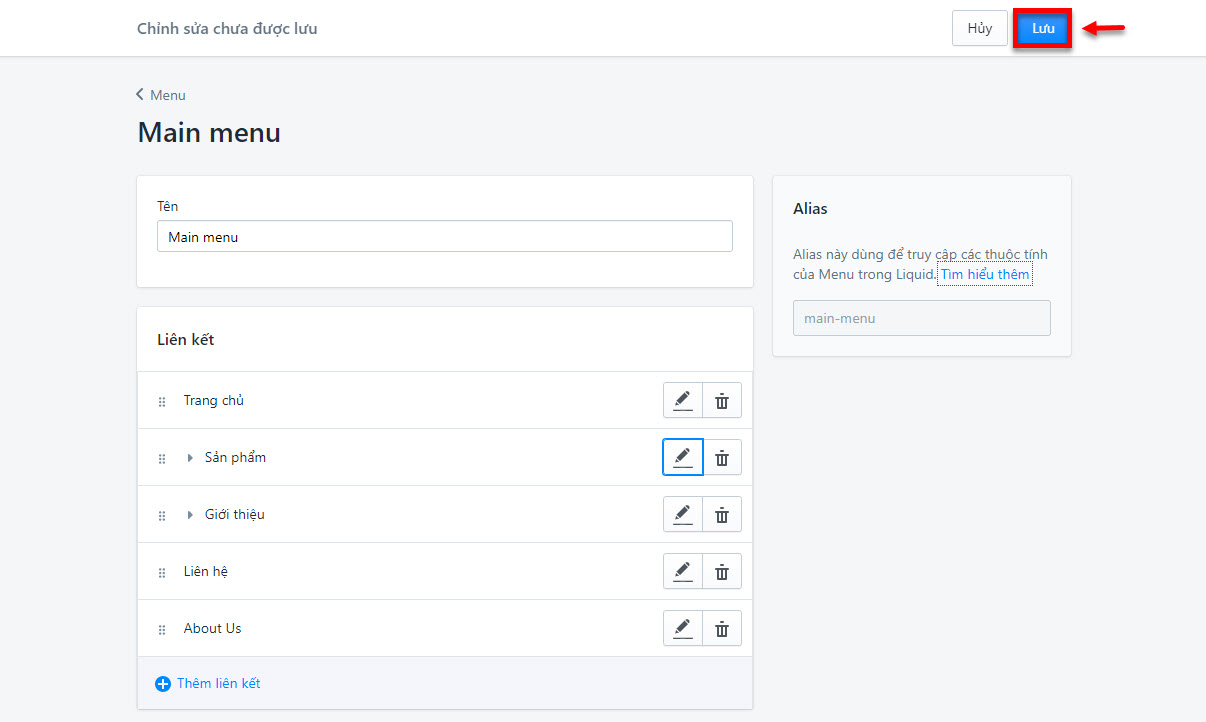Go back to Menu list
The image size is (1206, 722).
[162, 95]
